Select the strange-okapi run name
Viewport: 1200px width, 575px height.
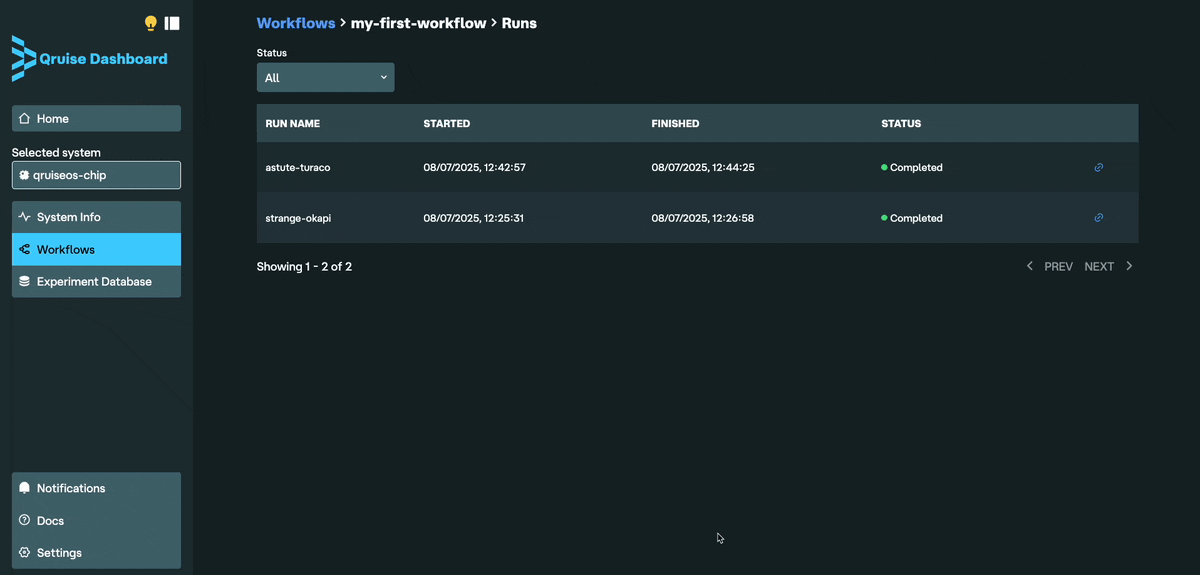point(298,218)
